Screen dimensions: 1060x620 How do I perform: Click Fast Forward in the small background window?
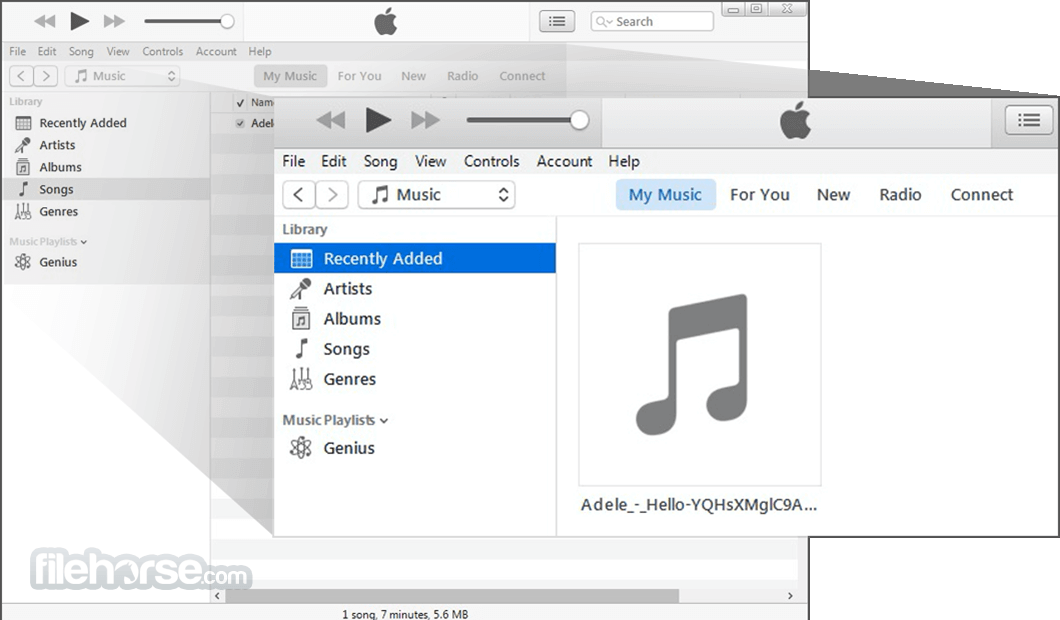pyautogui.click(x=114, y=22)
